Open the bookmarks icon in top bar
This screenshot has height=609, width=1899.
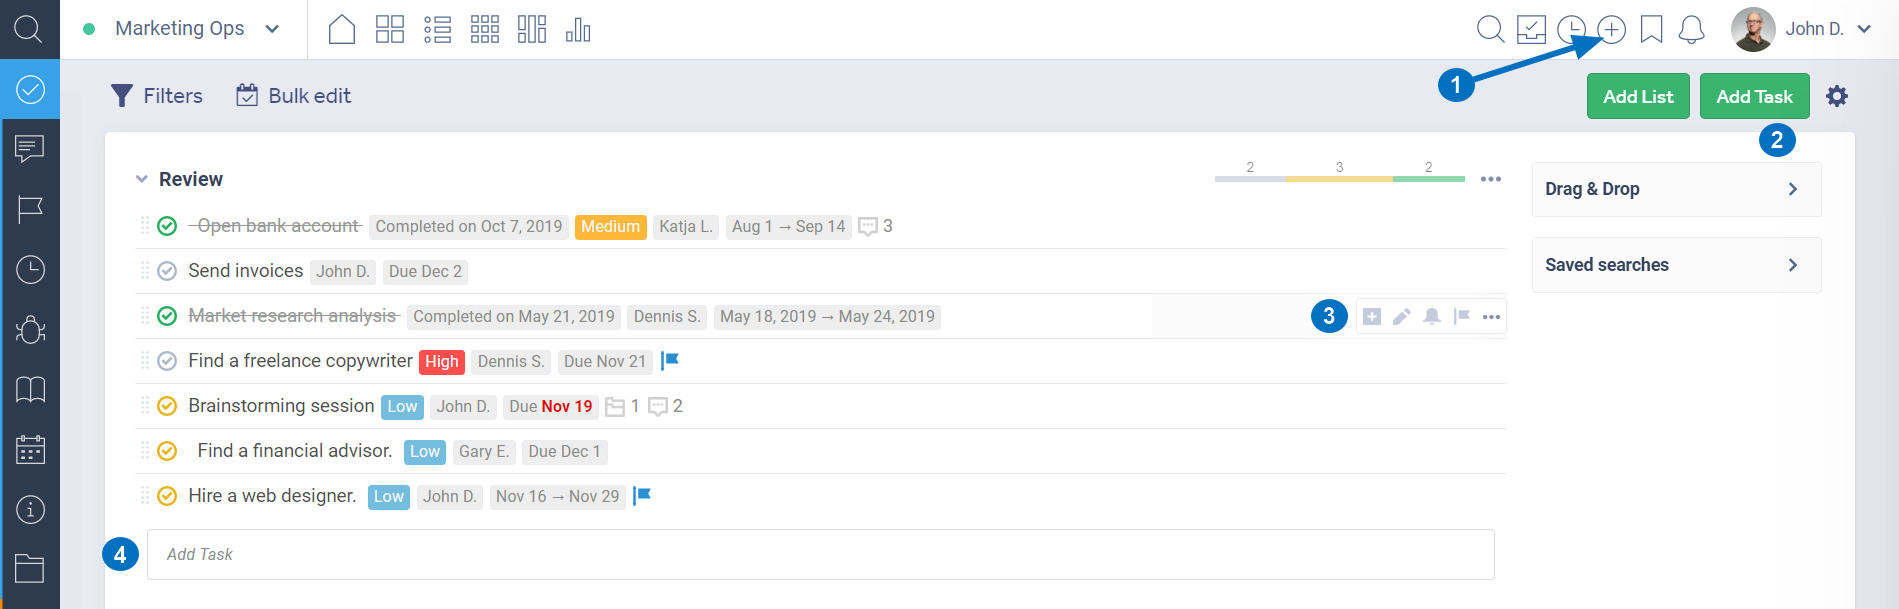coord(1651,30)
